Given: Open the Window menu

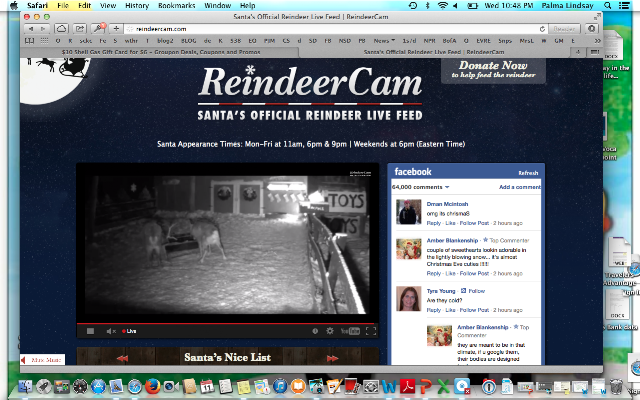Looking at the screenshot, I should click(218, 6).
